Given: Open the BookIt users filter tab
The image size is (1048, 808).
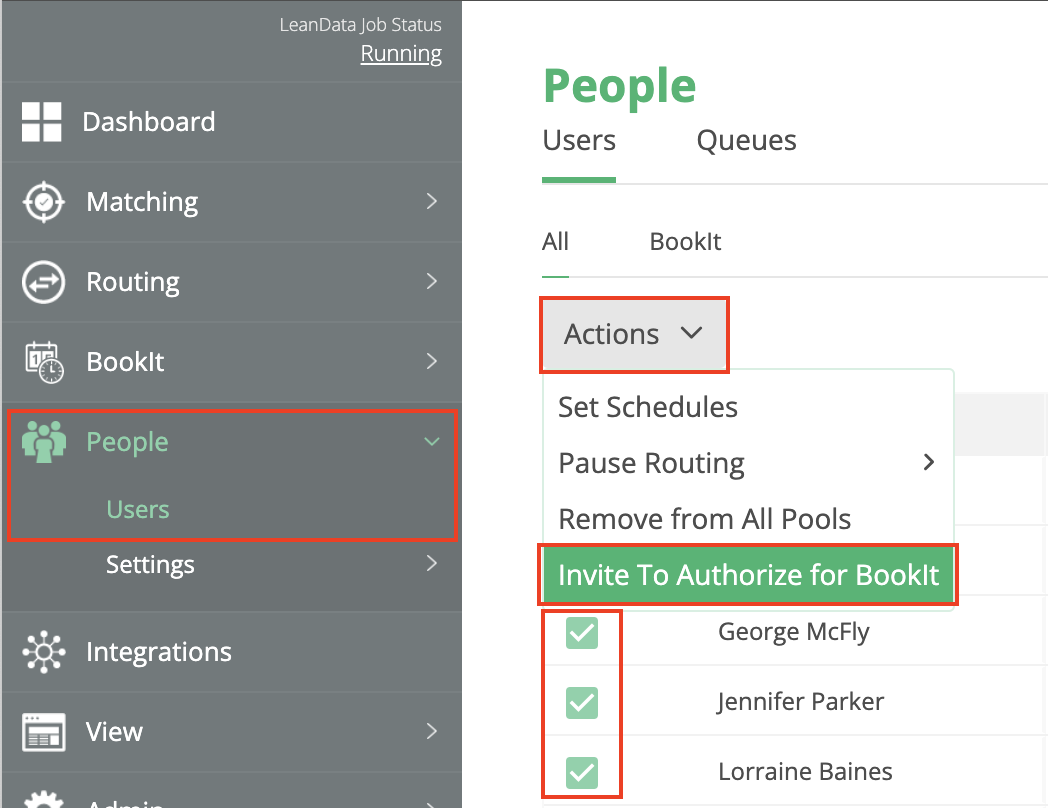Looking at the screenshot, I should (685, 242).
